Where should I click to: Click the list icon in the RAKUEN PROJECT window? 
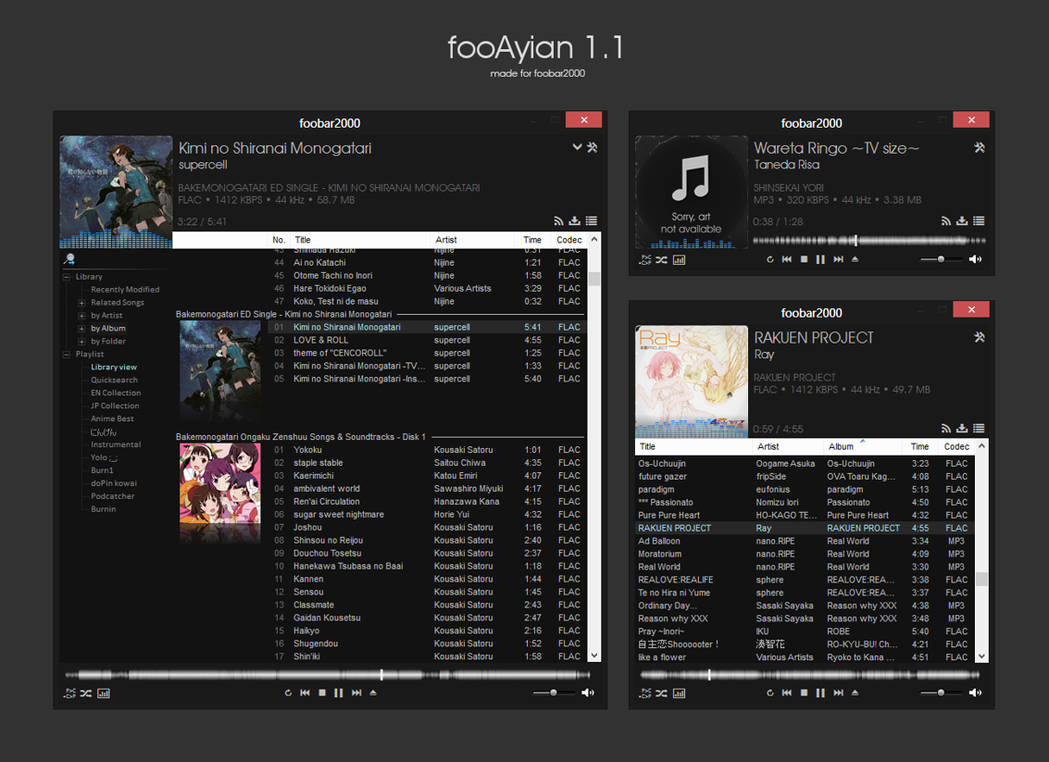pos(977,429)
